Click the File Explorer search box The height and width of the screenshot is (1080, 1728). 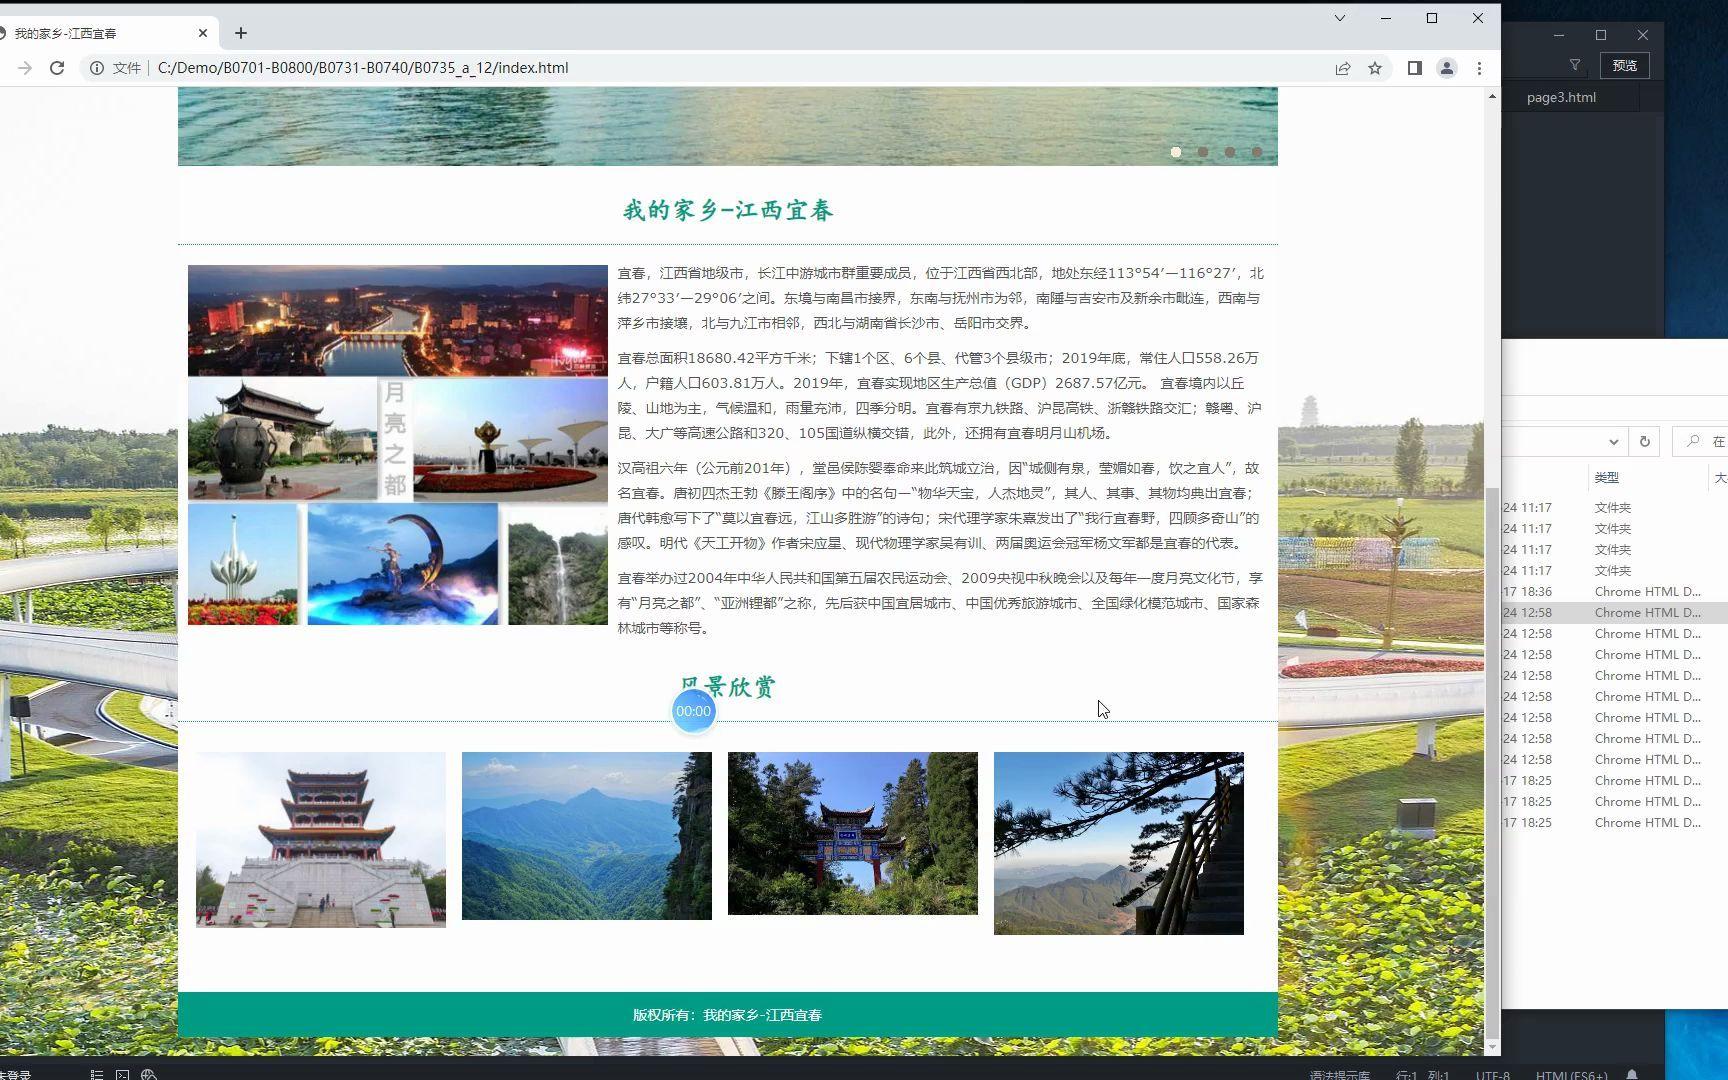point(1700,441)
